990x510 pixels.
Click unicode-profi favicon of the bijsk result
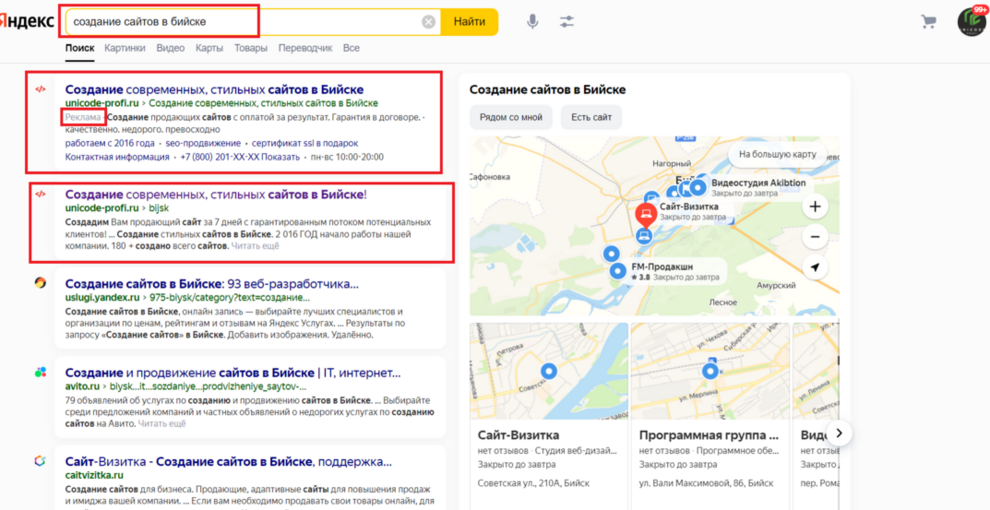[x=40, y=194]
